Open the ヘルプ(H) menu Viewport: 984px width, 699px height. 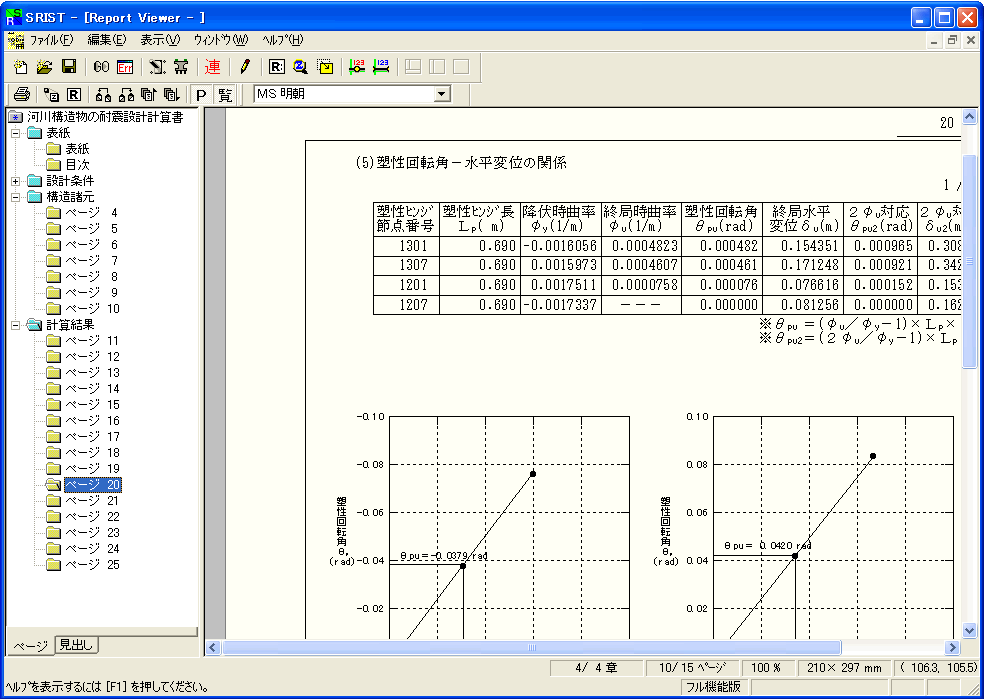point(282,40)
